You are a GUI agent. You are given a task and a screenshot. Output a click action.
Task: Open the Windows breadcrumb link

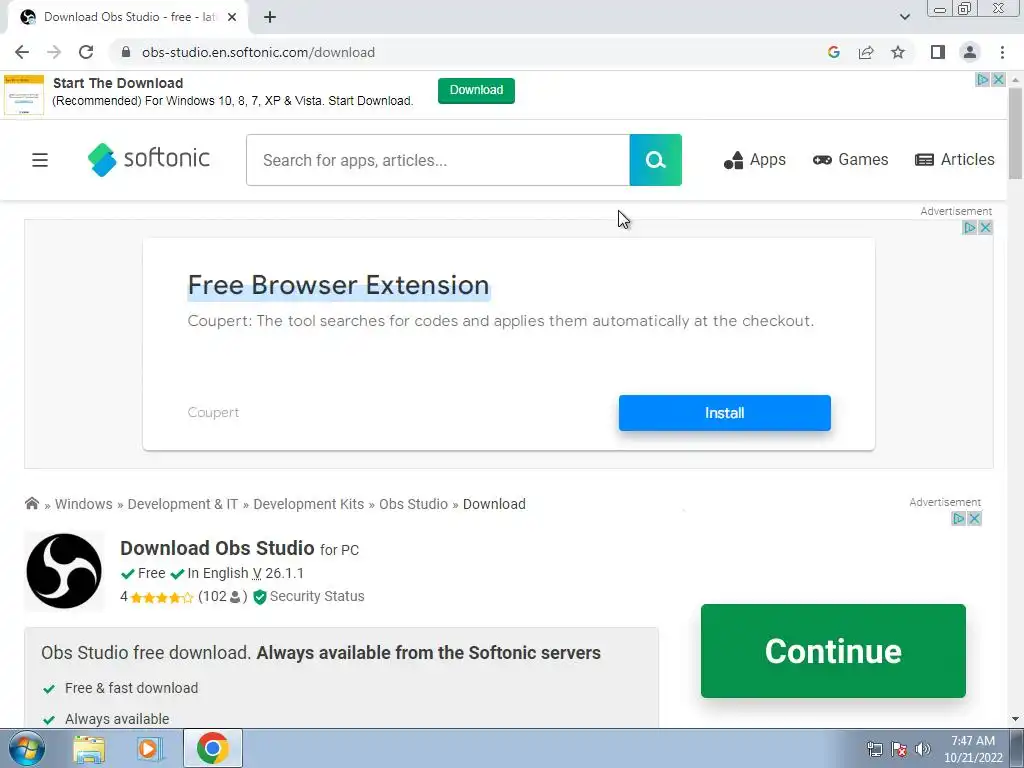pyautogui.click(x=84, y=504)
